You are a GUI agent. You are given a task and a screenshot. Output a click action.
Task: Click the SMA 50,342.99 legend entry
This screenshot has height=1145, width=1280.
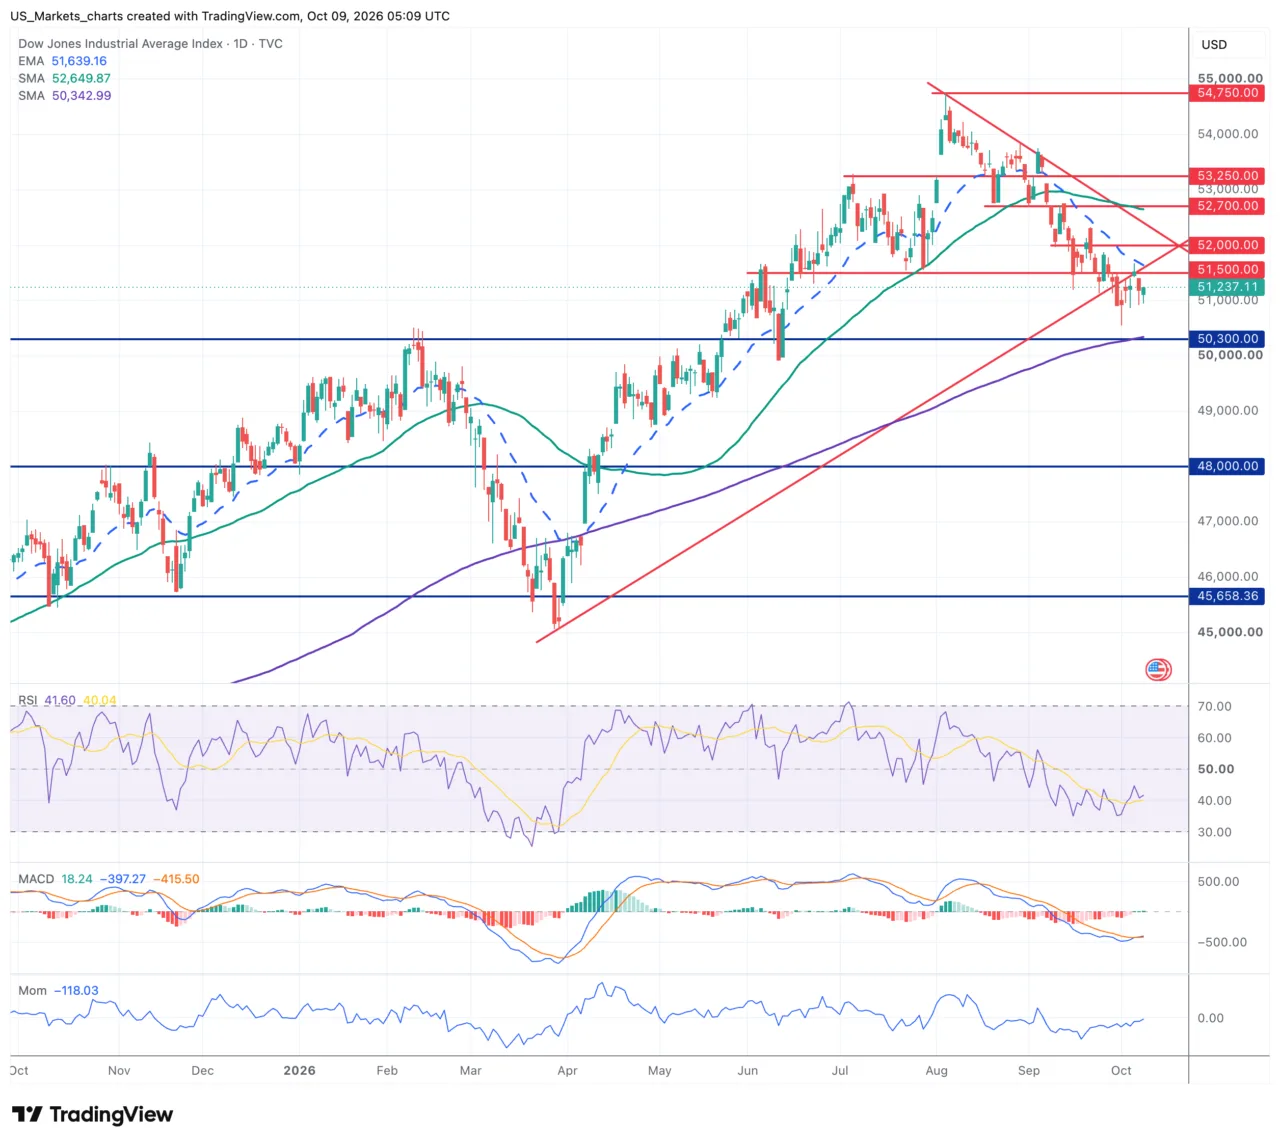64,95
